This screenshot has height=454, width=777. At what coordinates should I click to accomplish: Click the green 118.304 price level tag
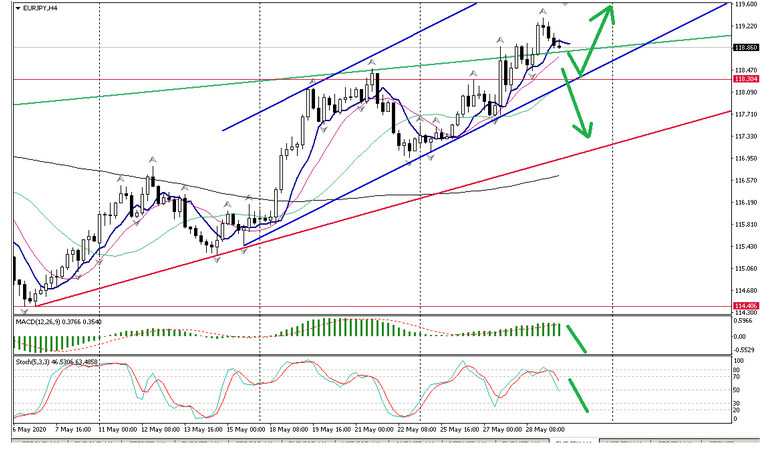[x=746, y=79]
